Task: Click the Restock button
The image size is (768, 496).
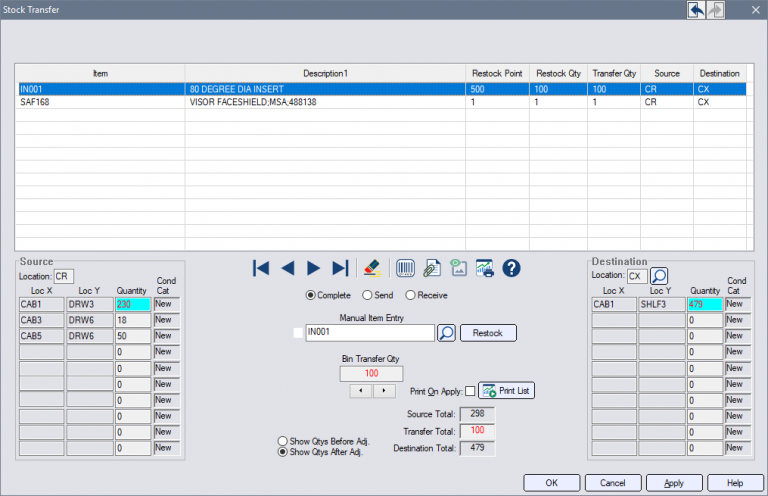Action: coord(488,333)
